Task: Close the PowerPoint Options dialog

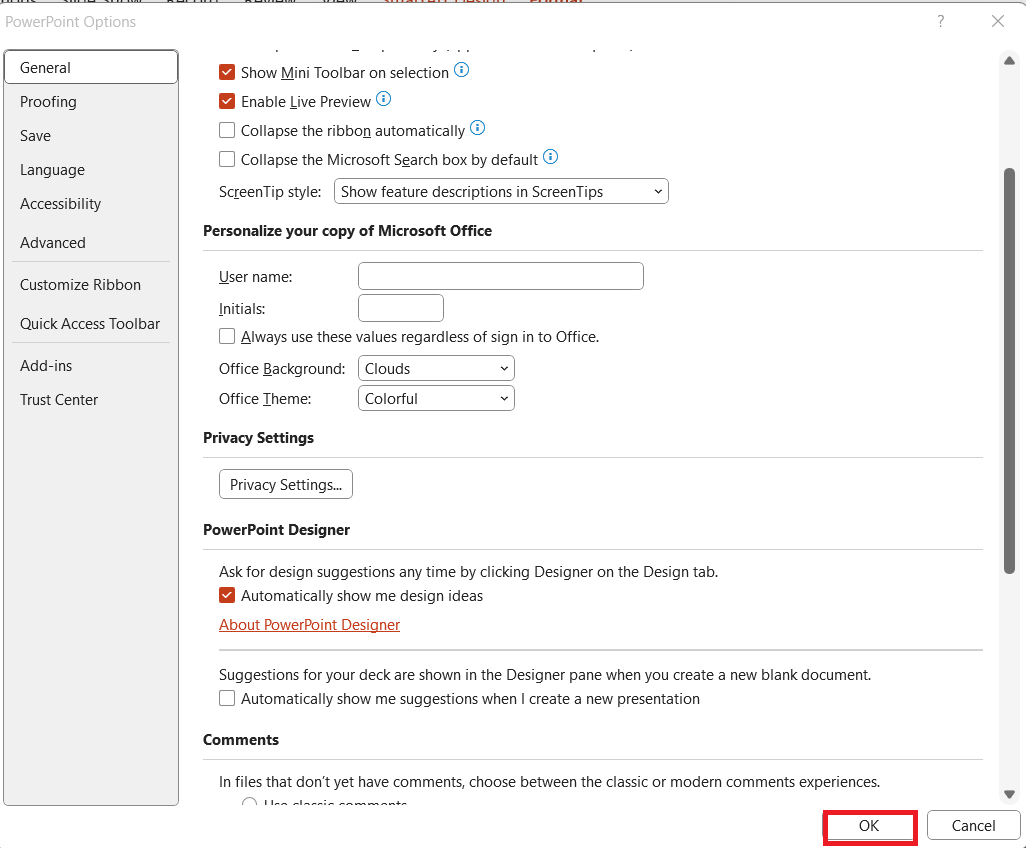Action: [x=997, y=22]
